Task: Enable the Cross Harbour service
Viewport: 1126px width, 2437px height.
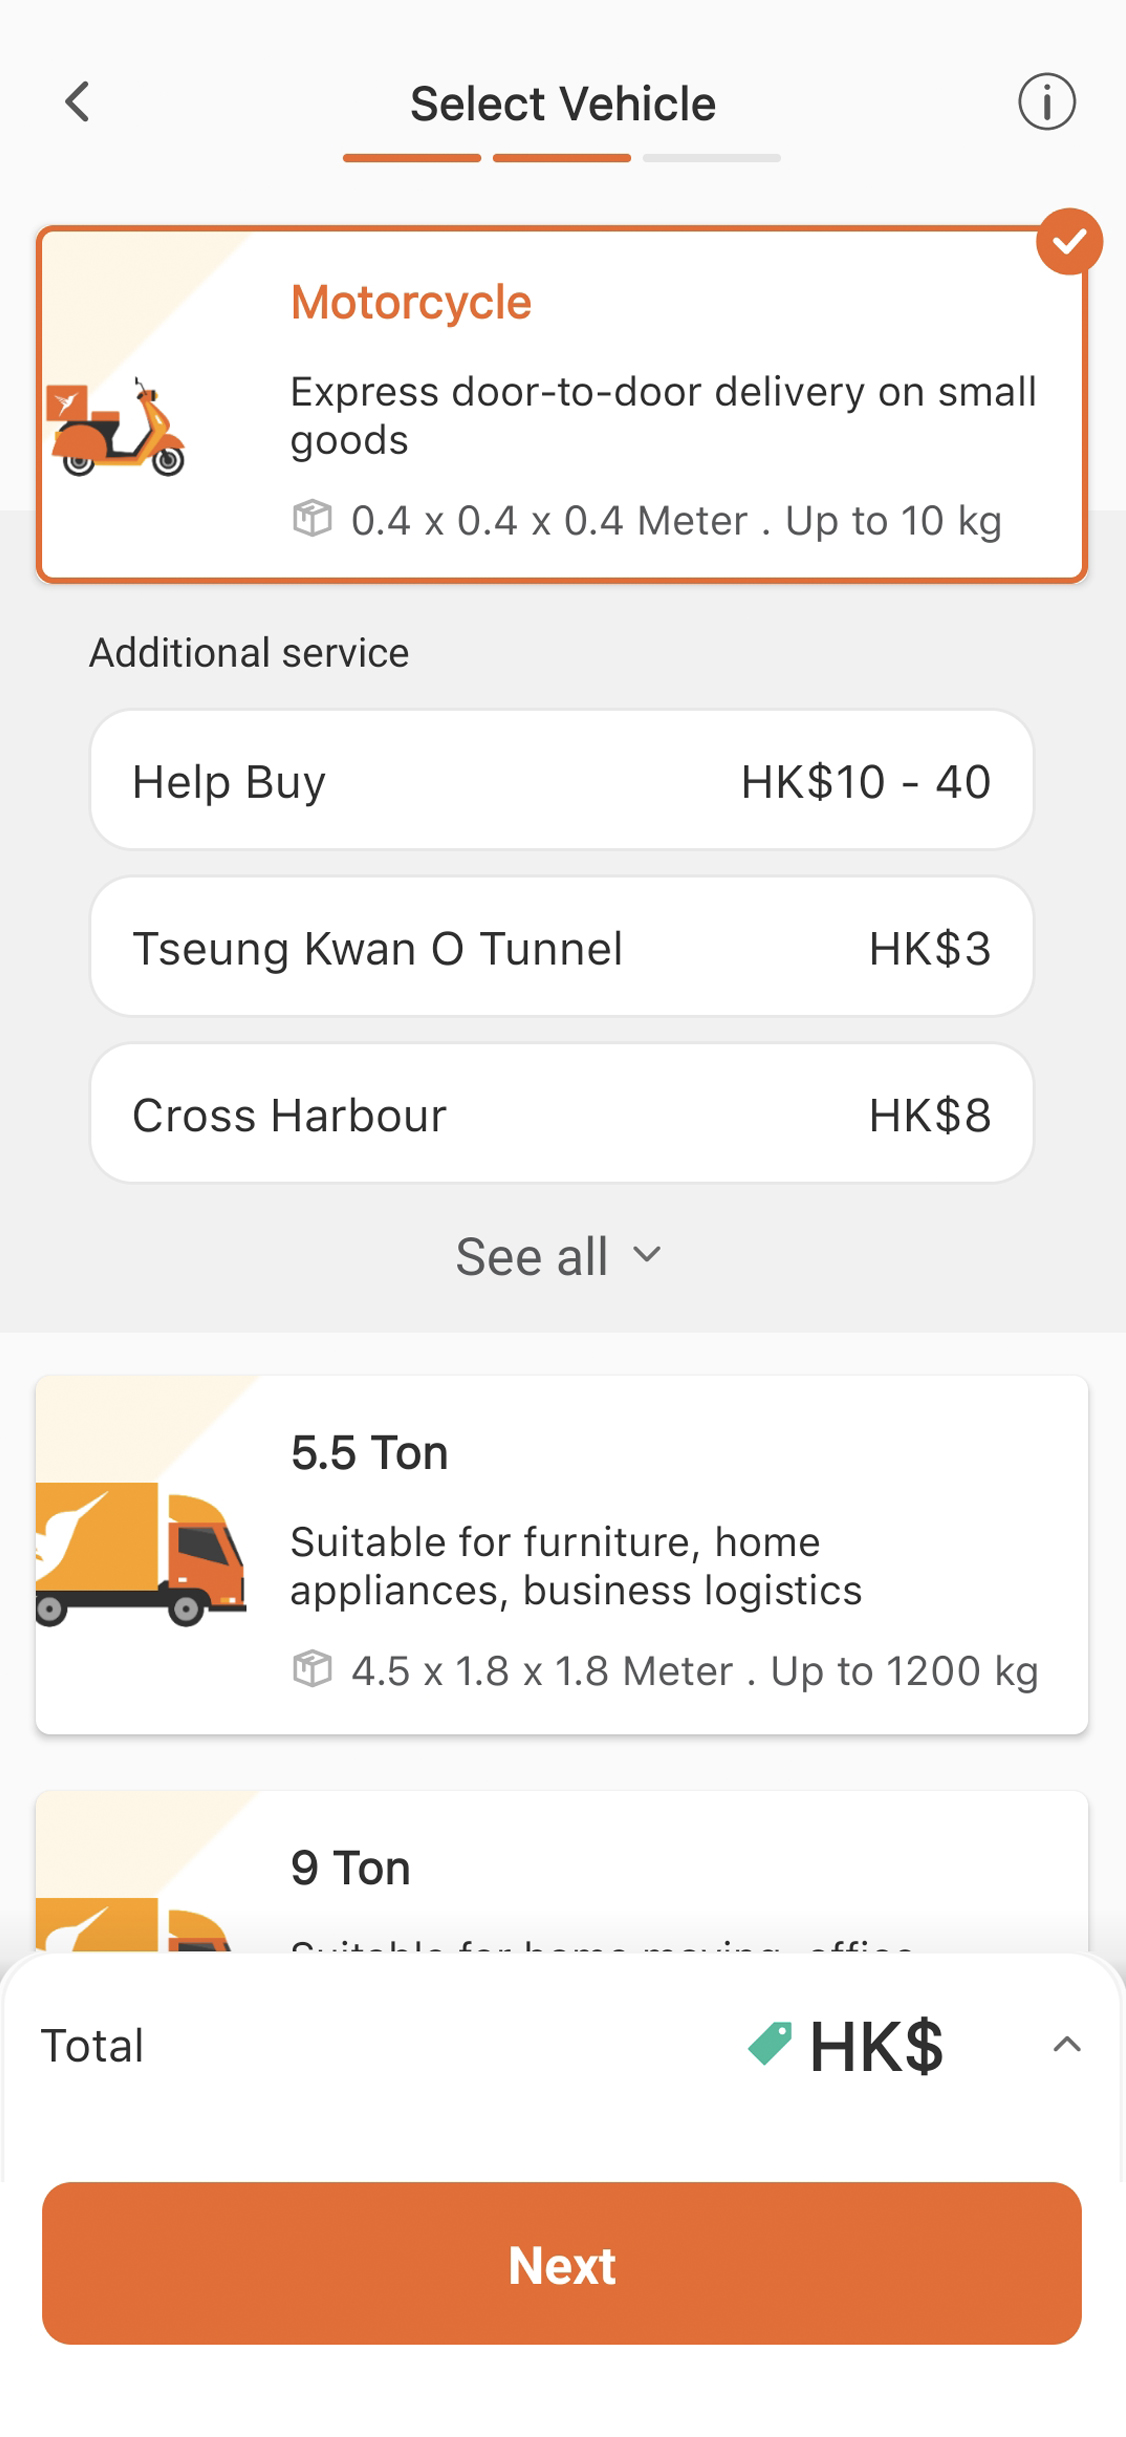Action: (x=561, y=1114)
